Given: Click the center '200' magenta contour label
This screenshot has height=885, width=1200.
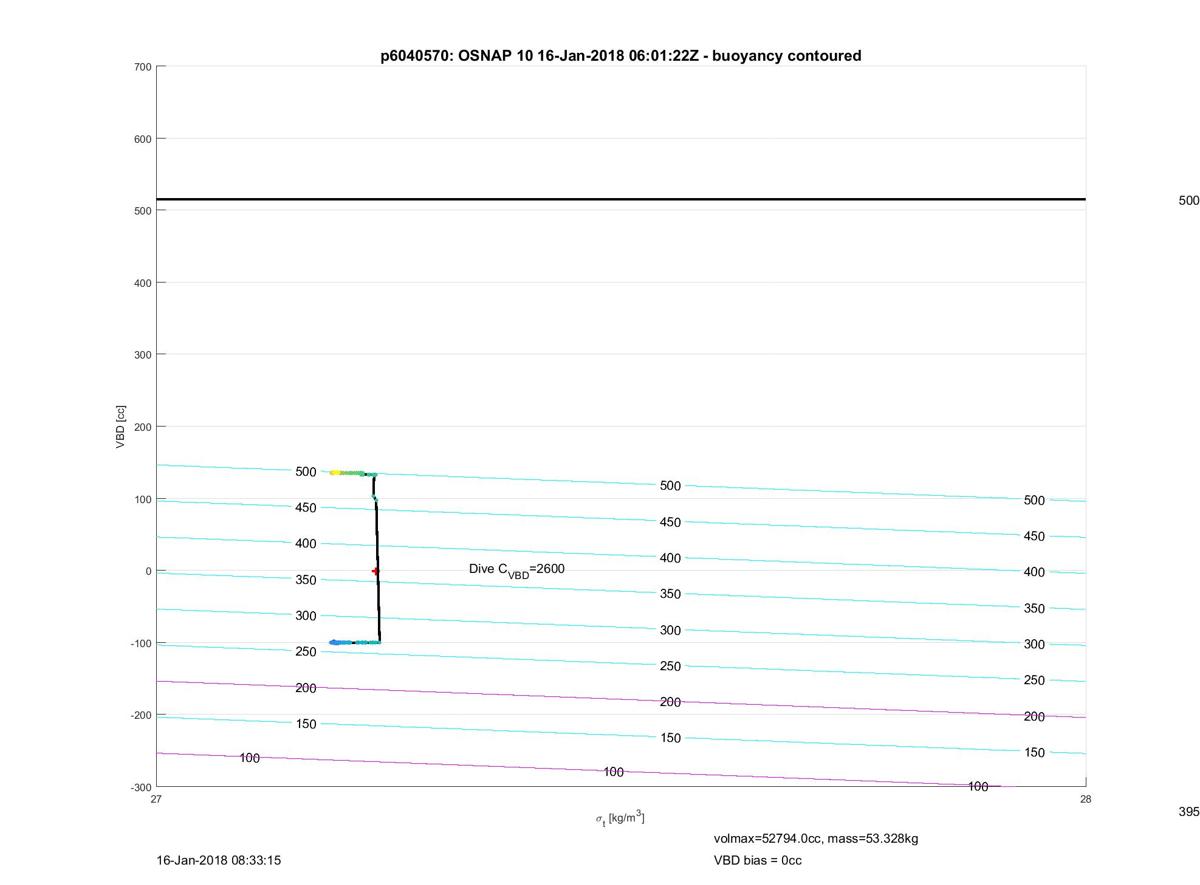Looking at the screenshot, I should (x=670, y=702).
